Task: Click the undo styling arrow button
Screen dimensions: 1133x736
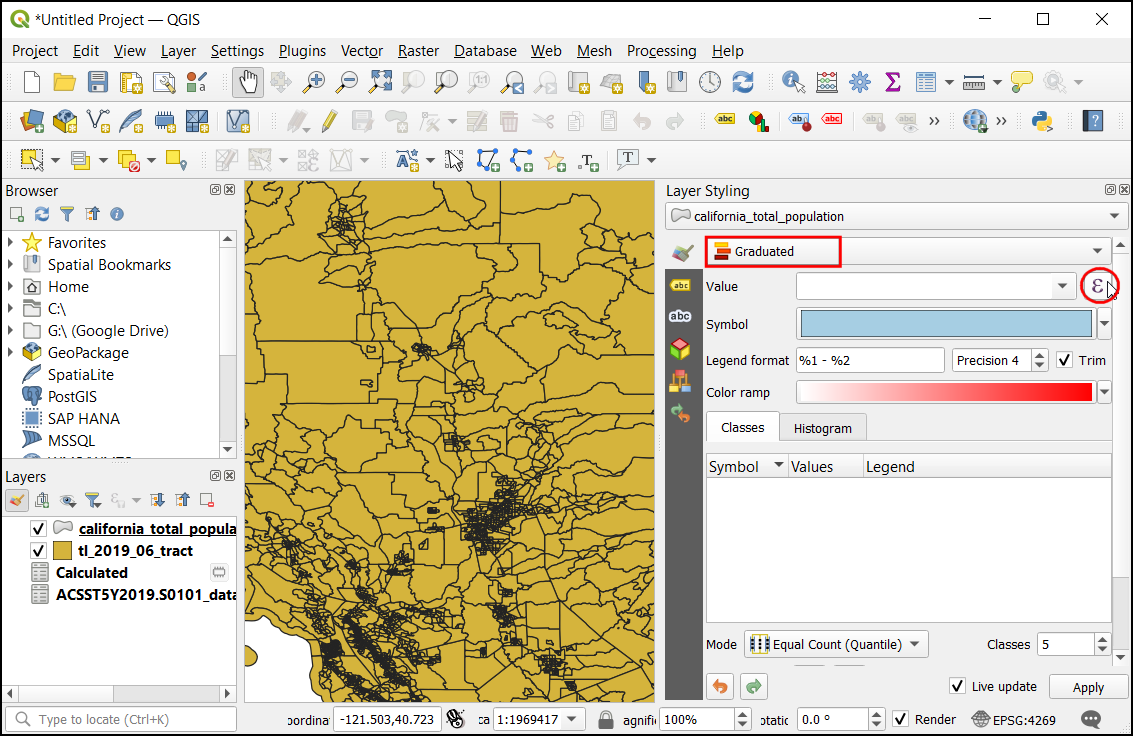Action: tap(720, 687)
